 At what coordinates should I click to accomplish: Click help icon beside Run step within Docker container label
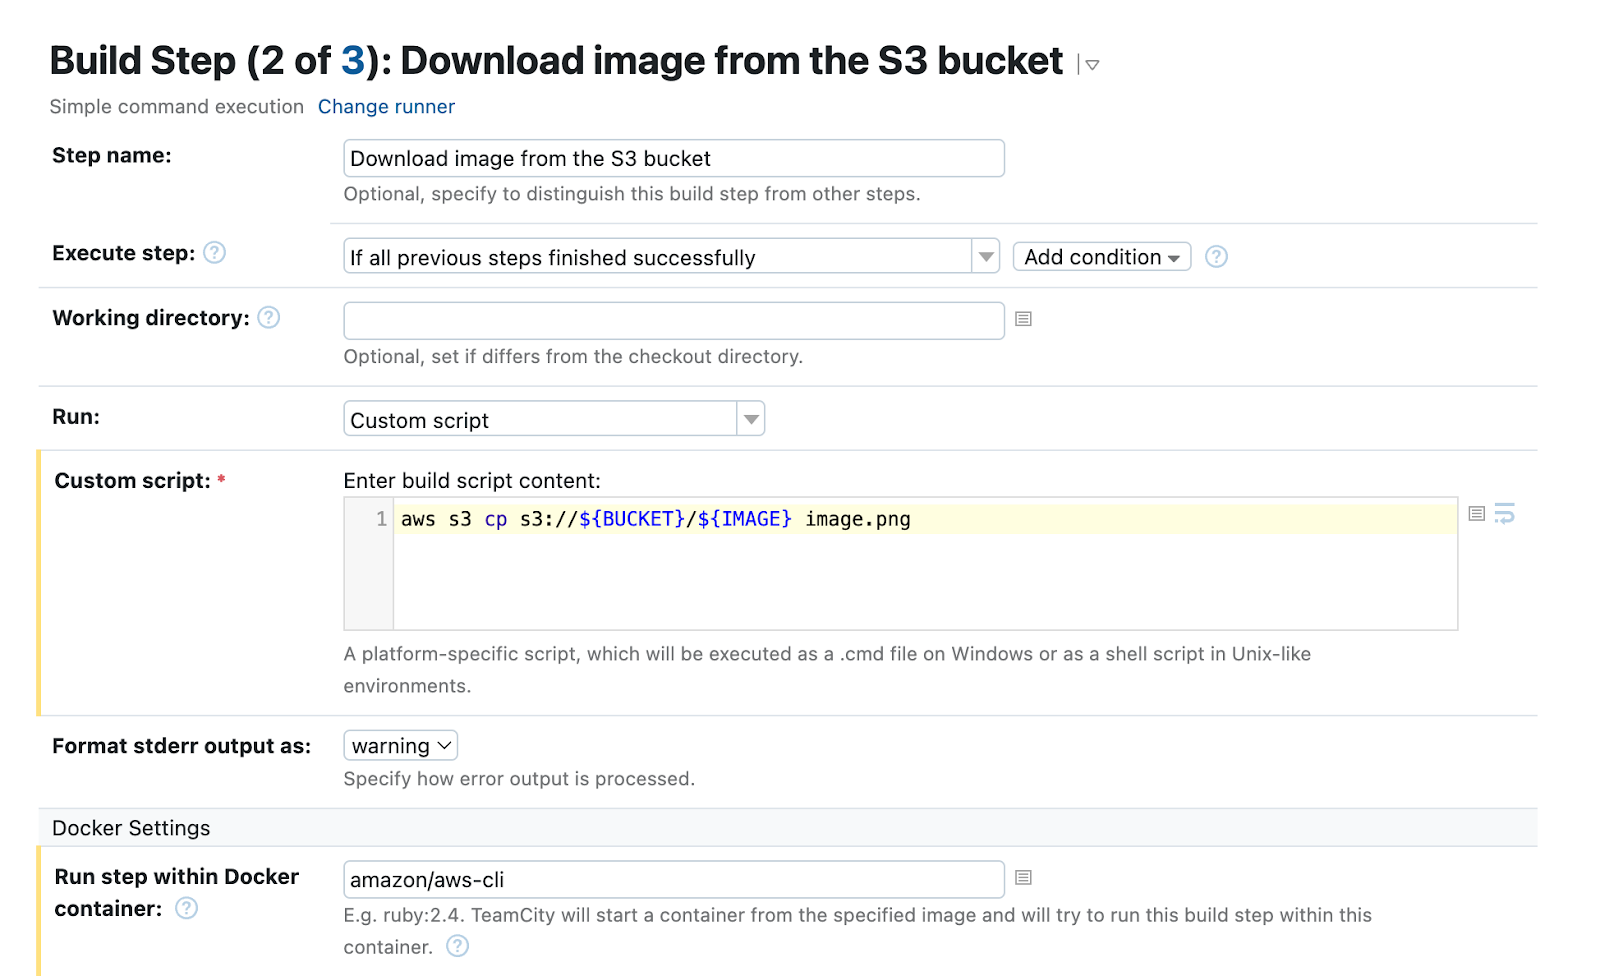coord(187,908)
